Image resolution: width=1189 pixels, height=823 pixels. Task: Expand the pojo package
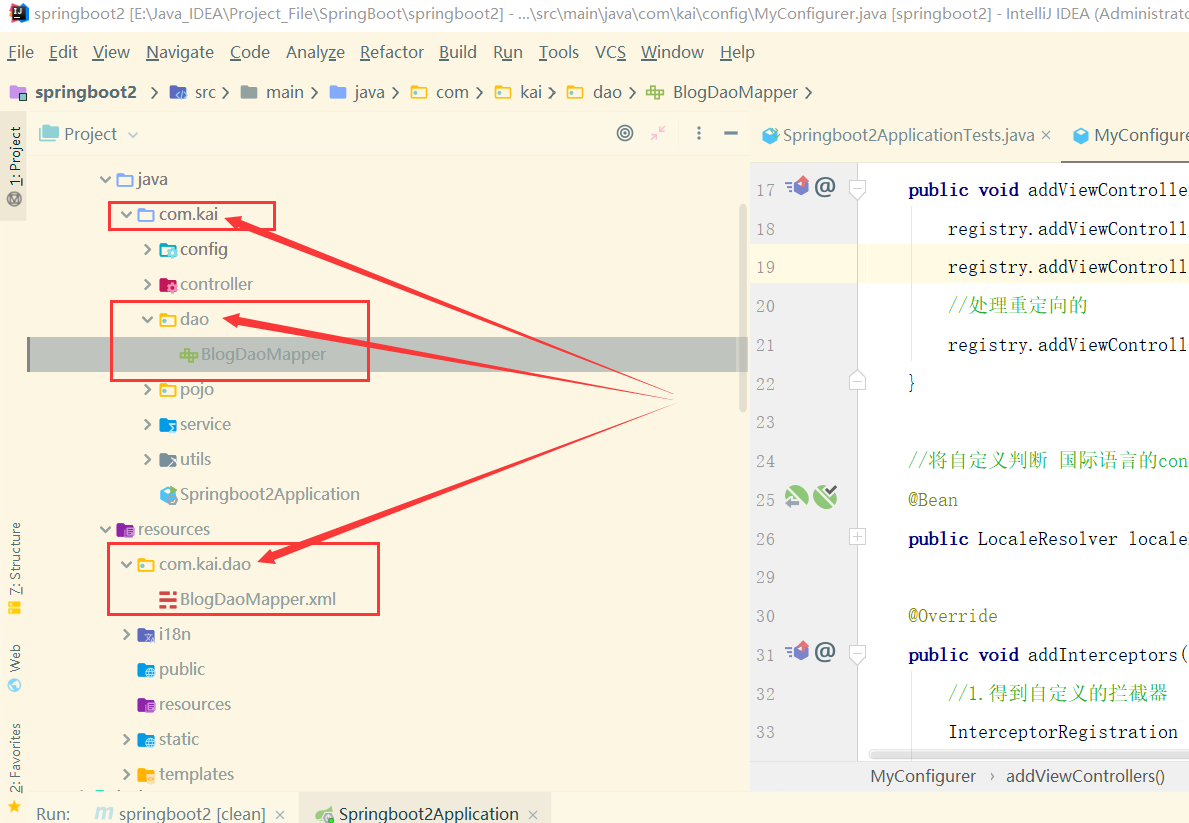[x=148, y=390]
